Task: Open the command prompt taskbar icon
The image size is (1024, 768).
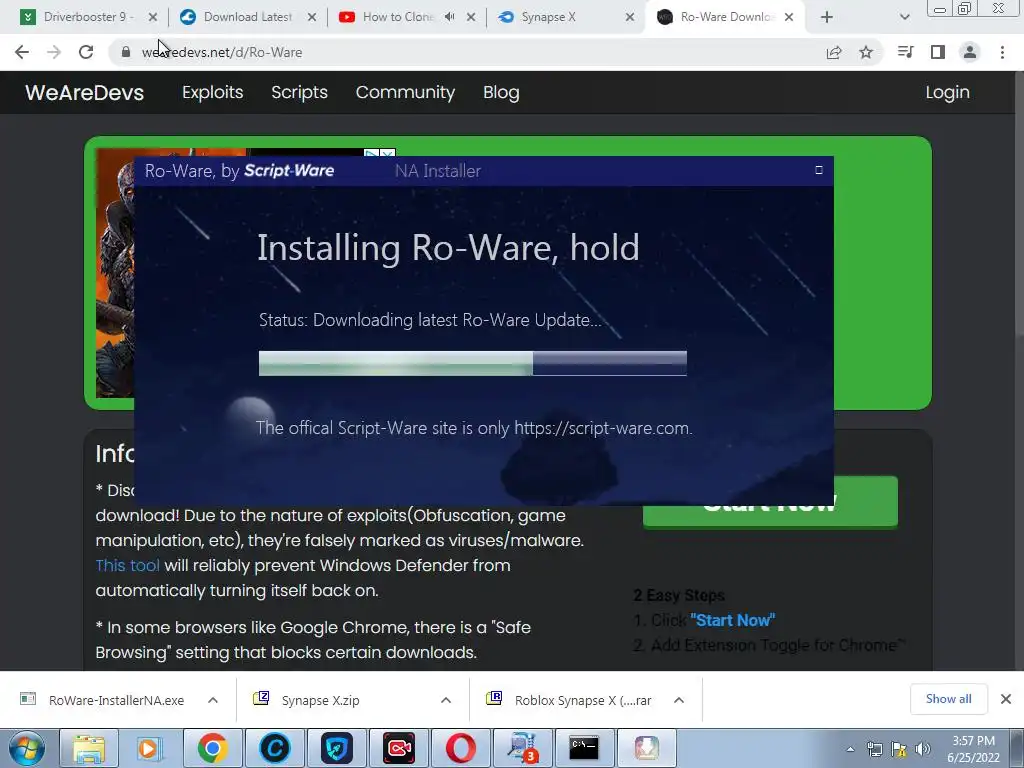Action: click(584, 748)
